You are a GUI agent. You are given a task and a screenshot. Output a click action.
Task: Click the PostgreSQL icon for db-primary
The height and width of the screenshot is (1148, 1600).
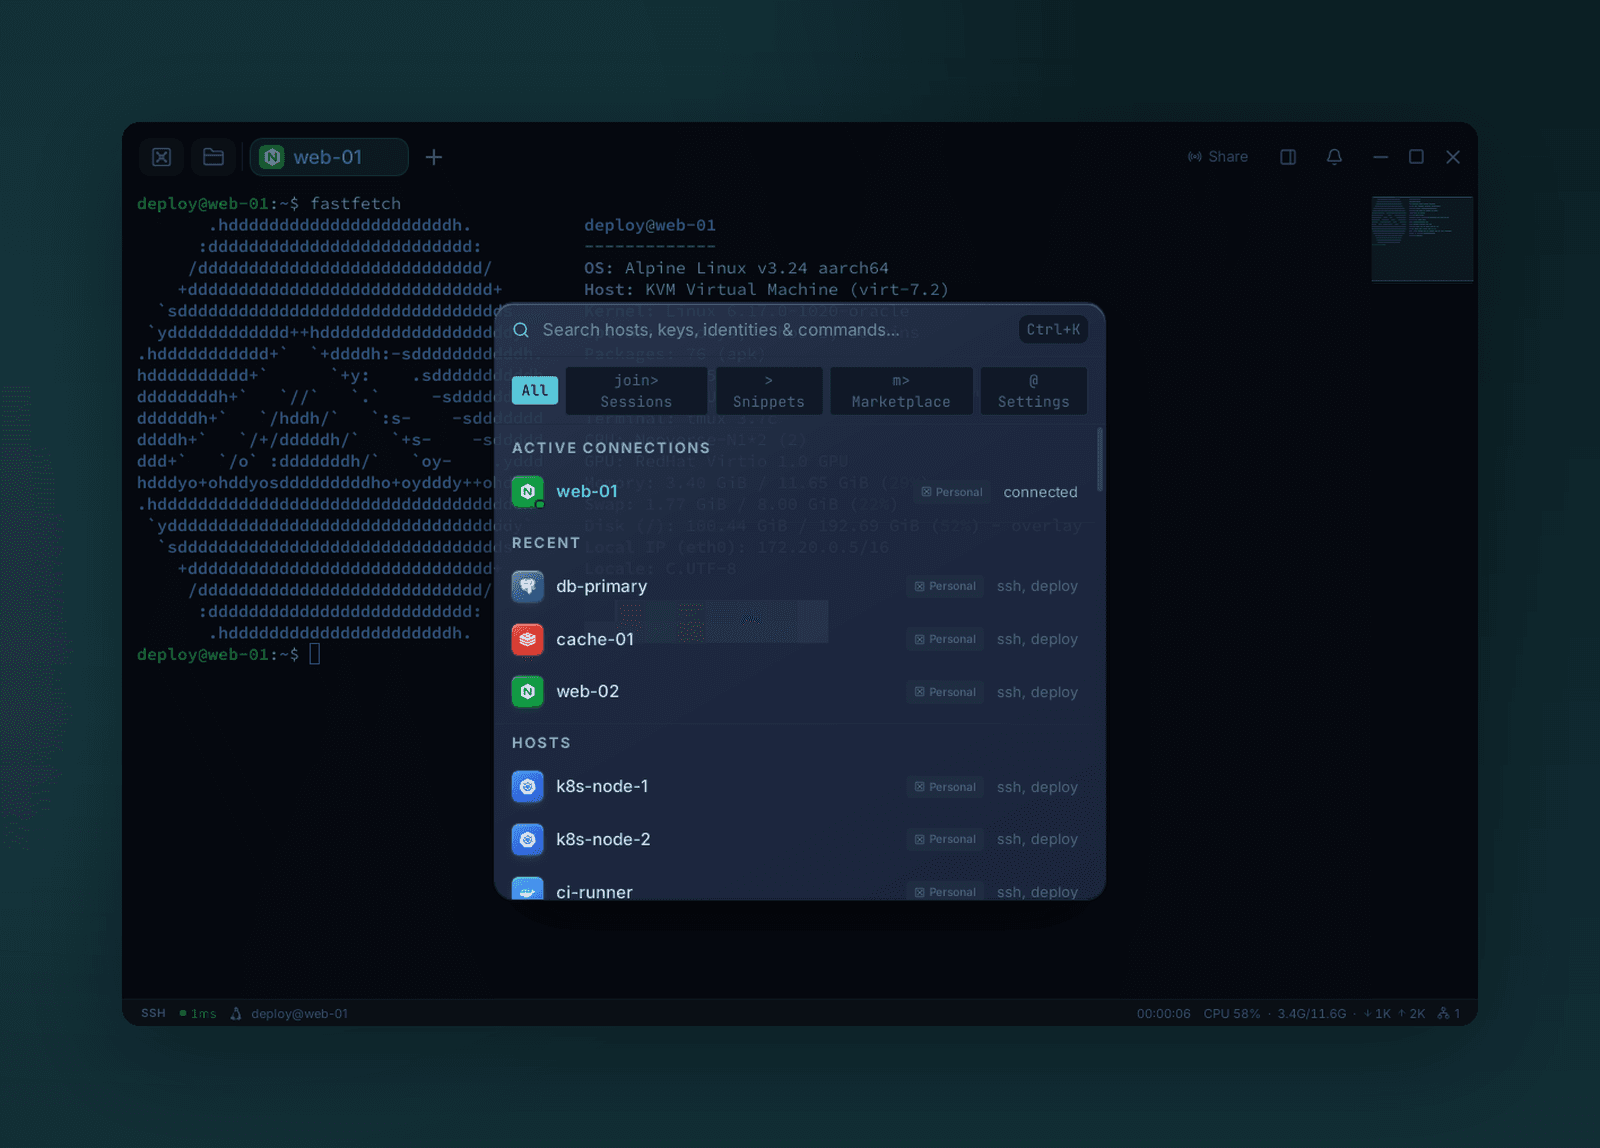pos(527,586)
